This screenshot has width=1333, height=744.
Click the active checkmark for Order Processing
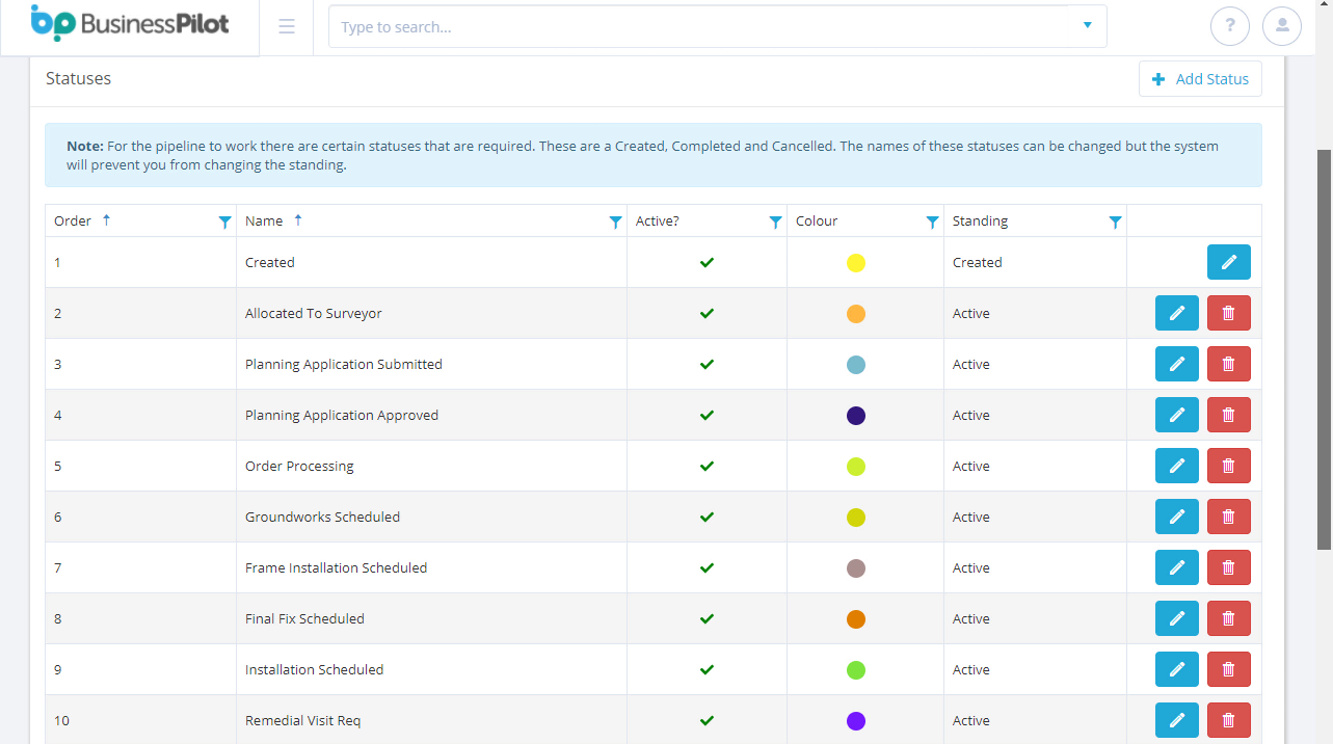coord(707,466)
